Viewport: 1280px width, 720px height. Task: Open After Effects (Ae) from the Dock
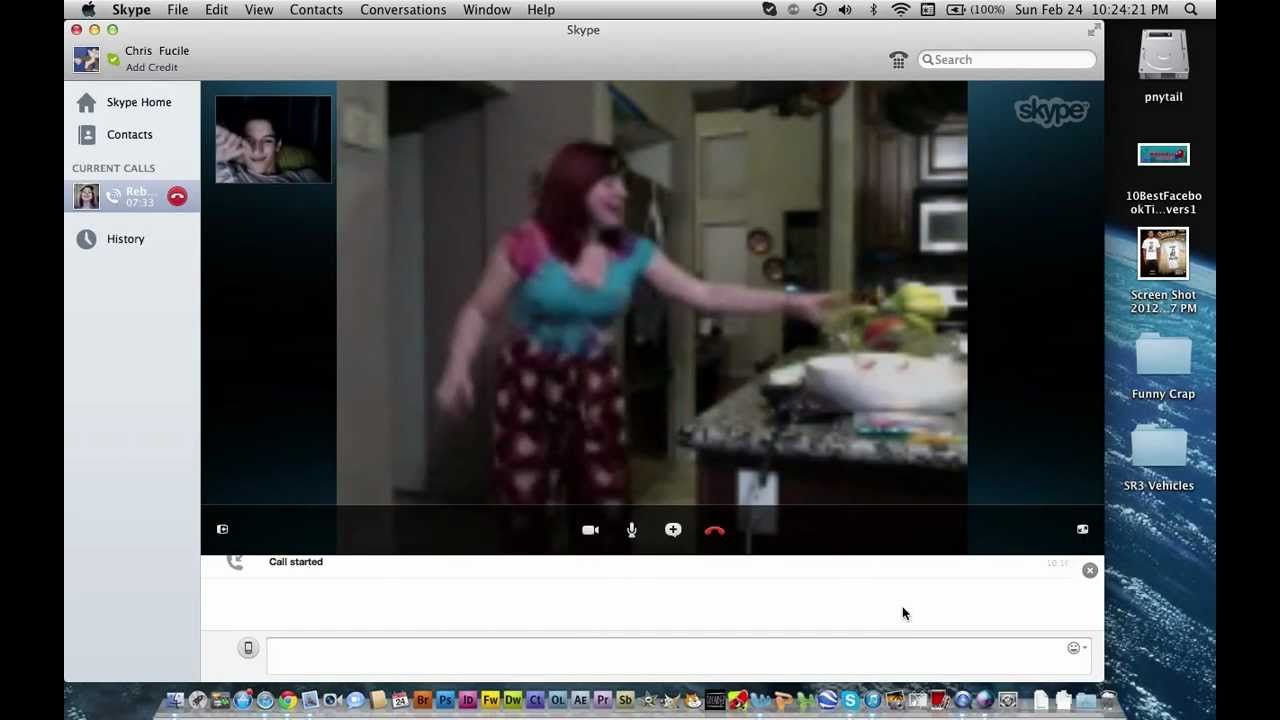580,700
